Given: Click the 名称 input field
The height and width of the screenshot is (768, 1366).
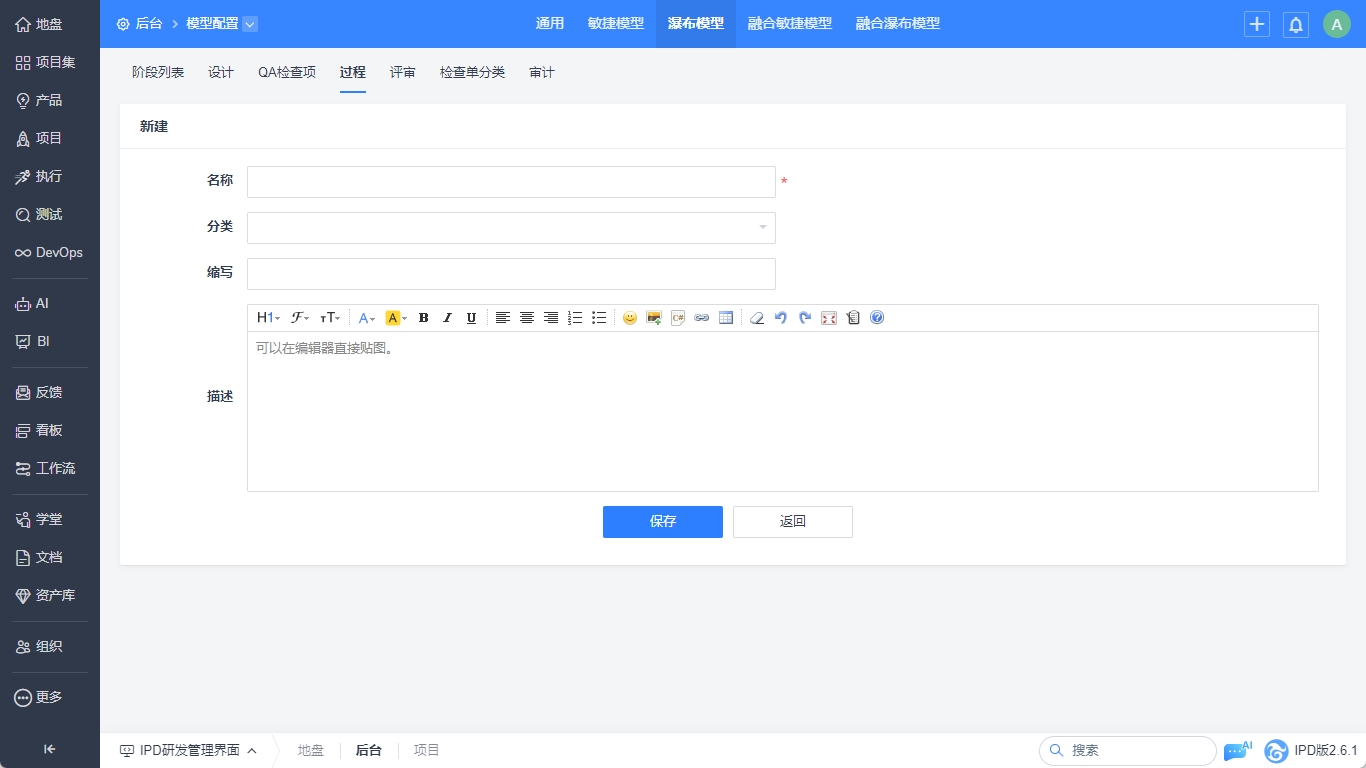Looking at the screenshot, I should click(511, 182).
